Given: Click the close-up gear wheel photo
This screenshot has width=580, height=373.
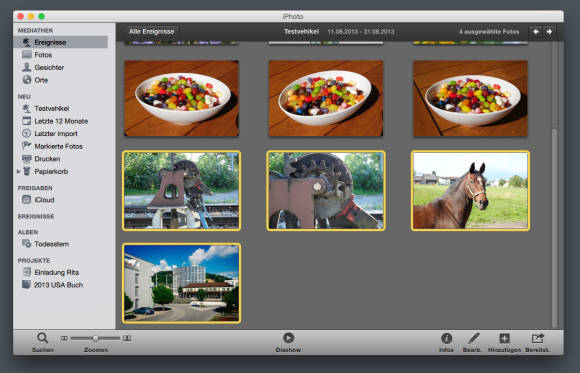Looking at the screenshot, I should click(x=326, y=191).
